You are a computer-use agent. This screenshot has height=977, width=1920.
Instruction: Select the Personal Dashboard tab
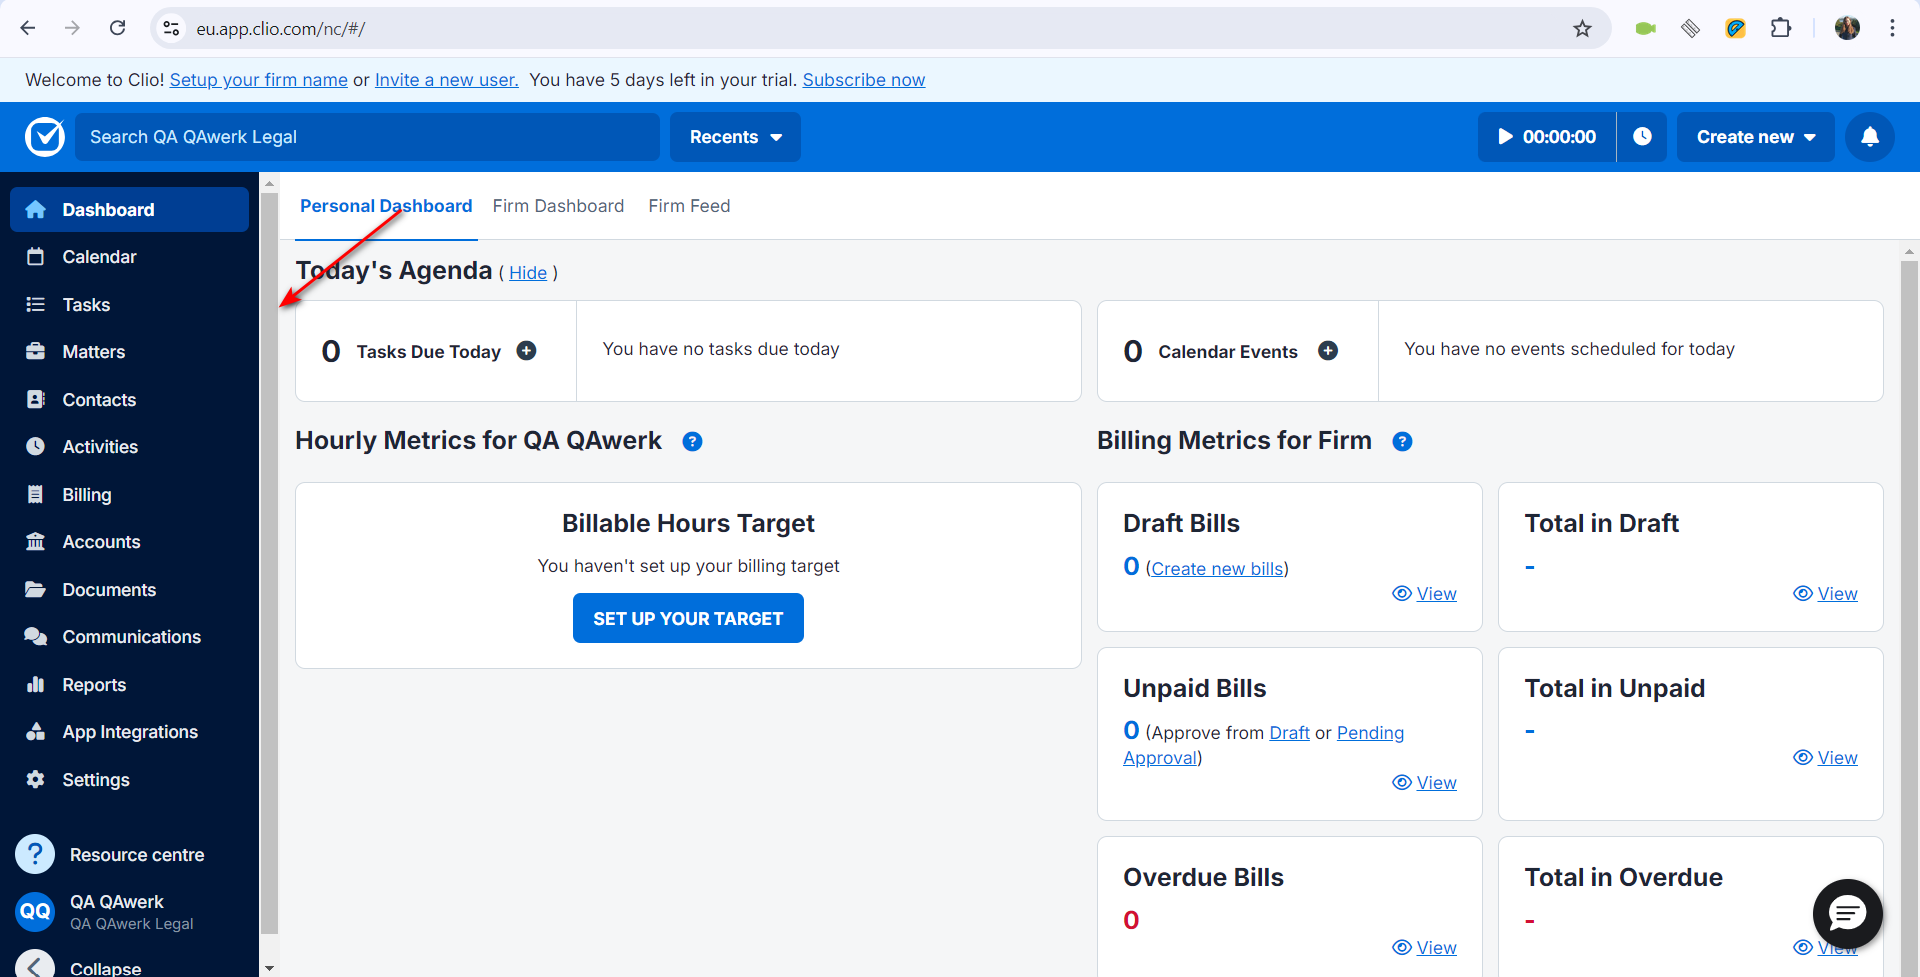click(386, 206)
